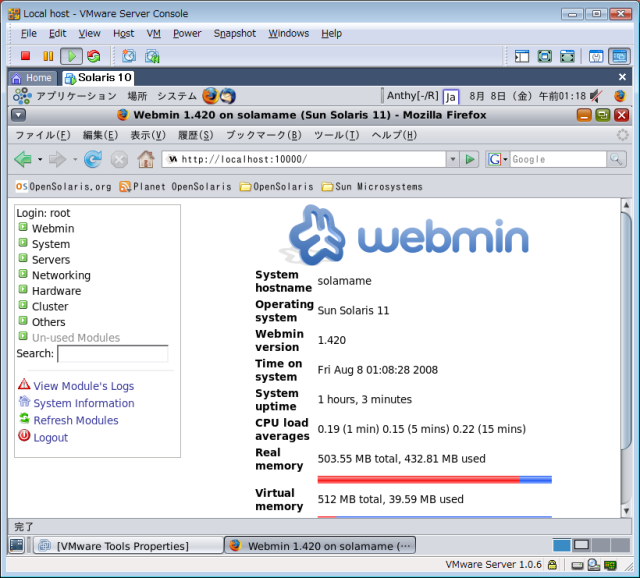Open VMware File menu
The height and width of the screenshot is (578, 640).
pyautogui.click(x=29, y=33)
